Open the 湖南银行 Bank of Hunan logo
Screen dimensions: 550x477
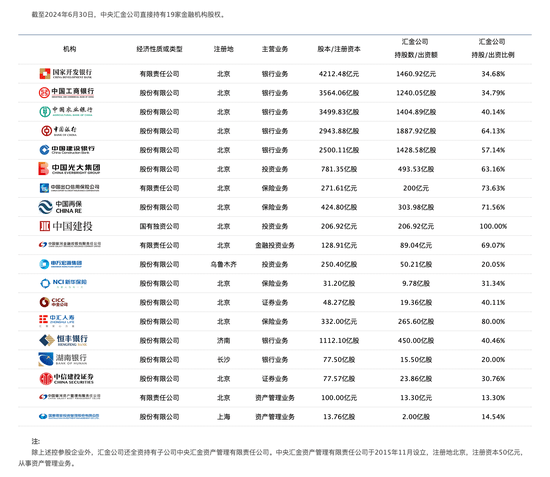coord(62,359)
